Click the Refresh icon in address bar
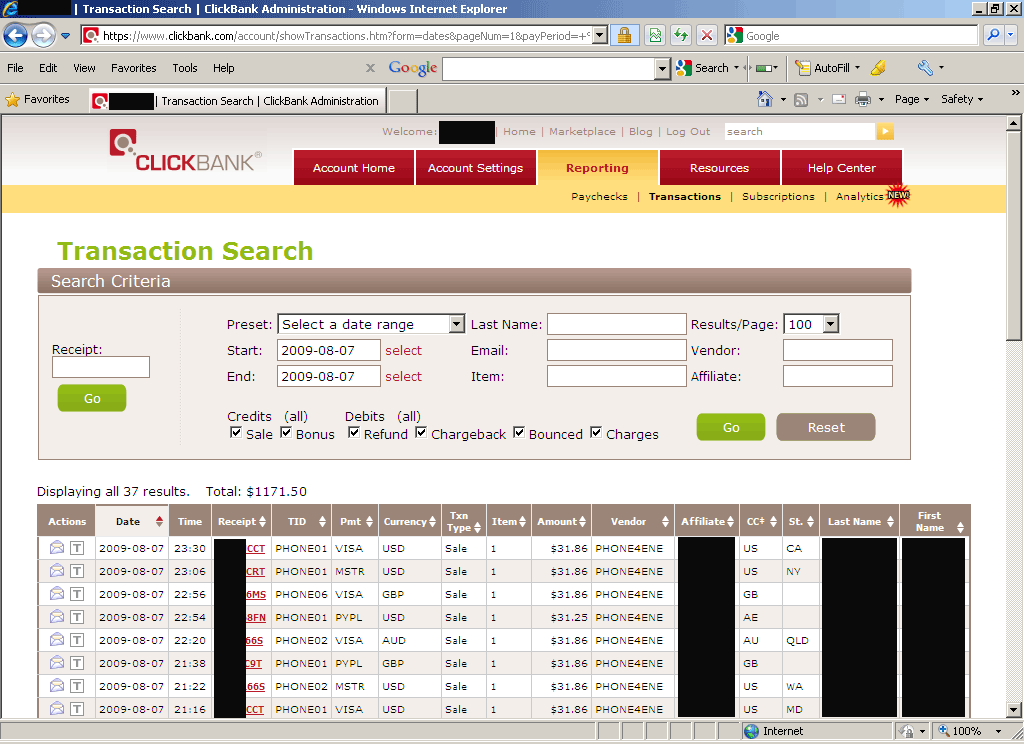Image resolution: width=1024 pixels, height=744 pixels. [681, 36]
